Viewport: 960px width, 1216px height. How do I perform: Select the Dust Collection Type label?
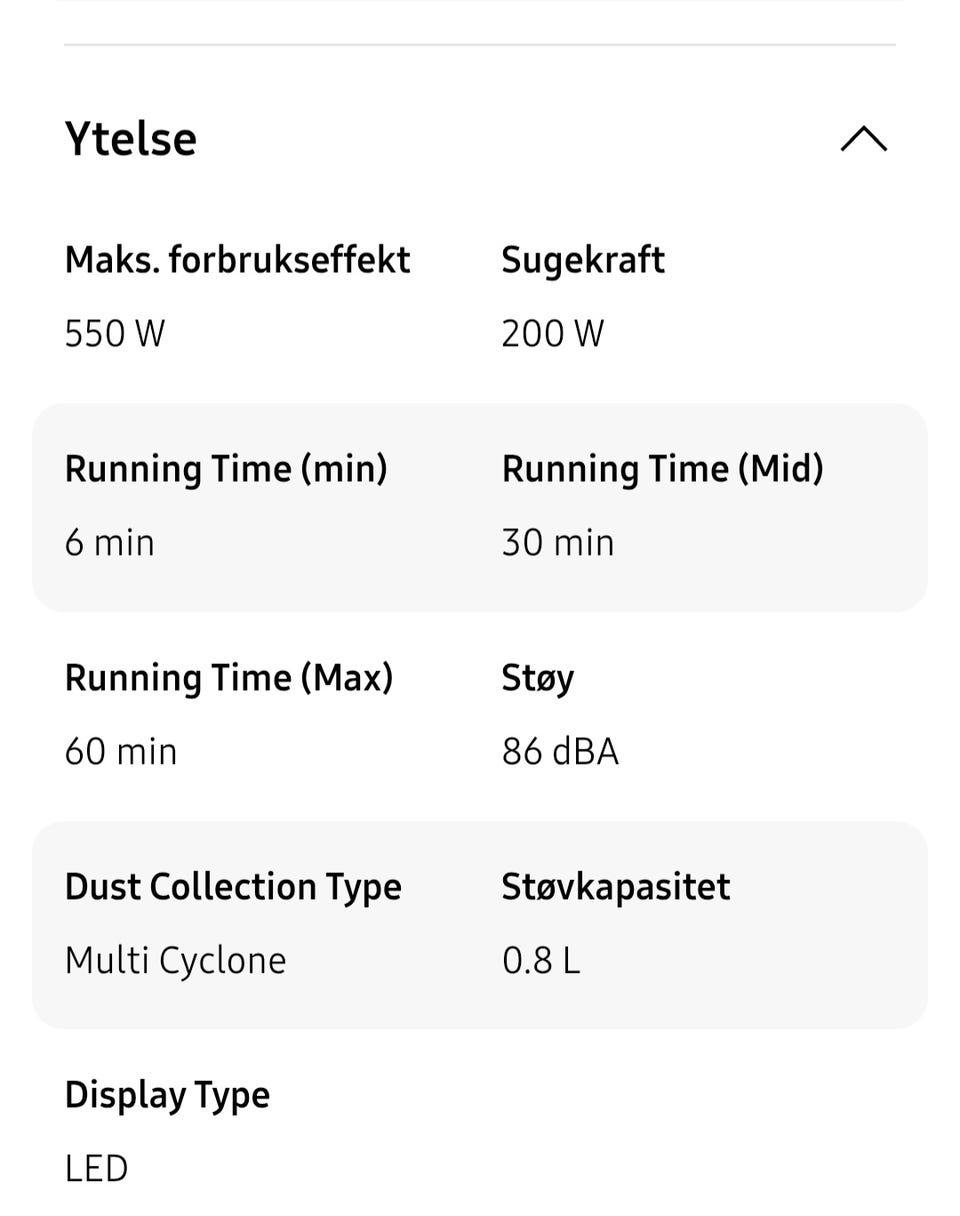tap(233, 887)
